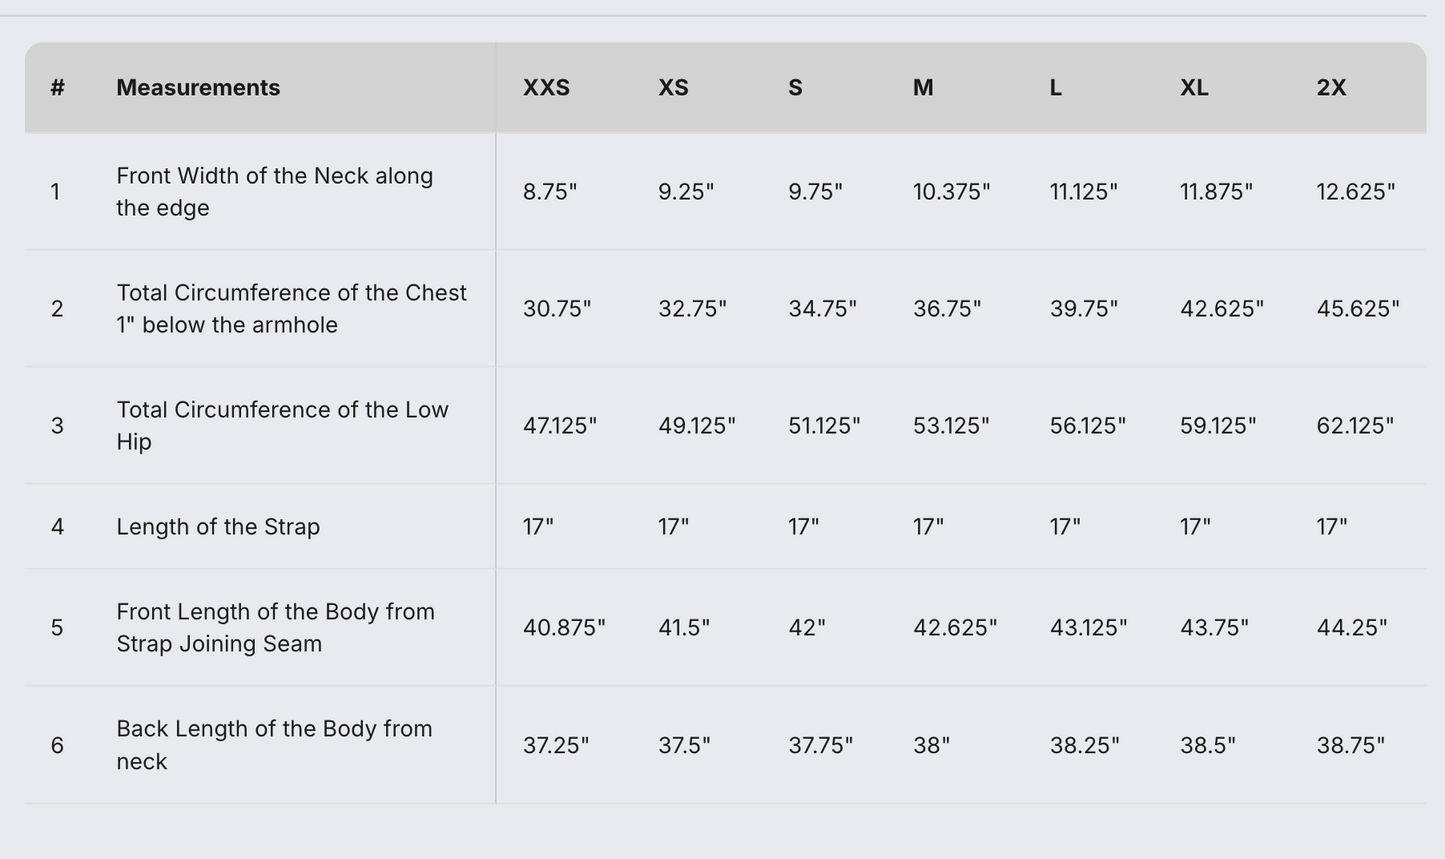This screenshot has height=859, width=1445.
Task: Click the 47.125" low hip value
Action: (559, 426)
